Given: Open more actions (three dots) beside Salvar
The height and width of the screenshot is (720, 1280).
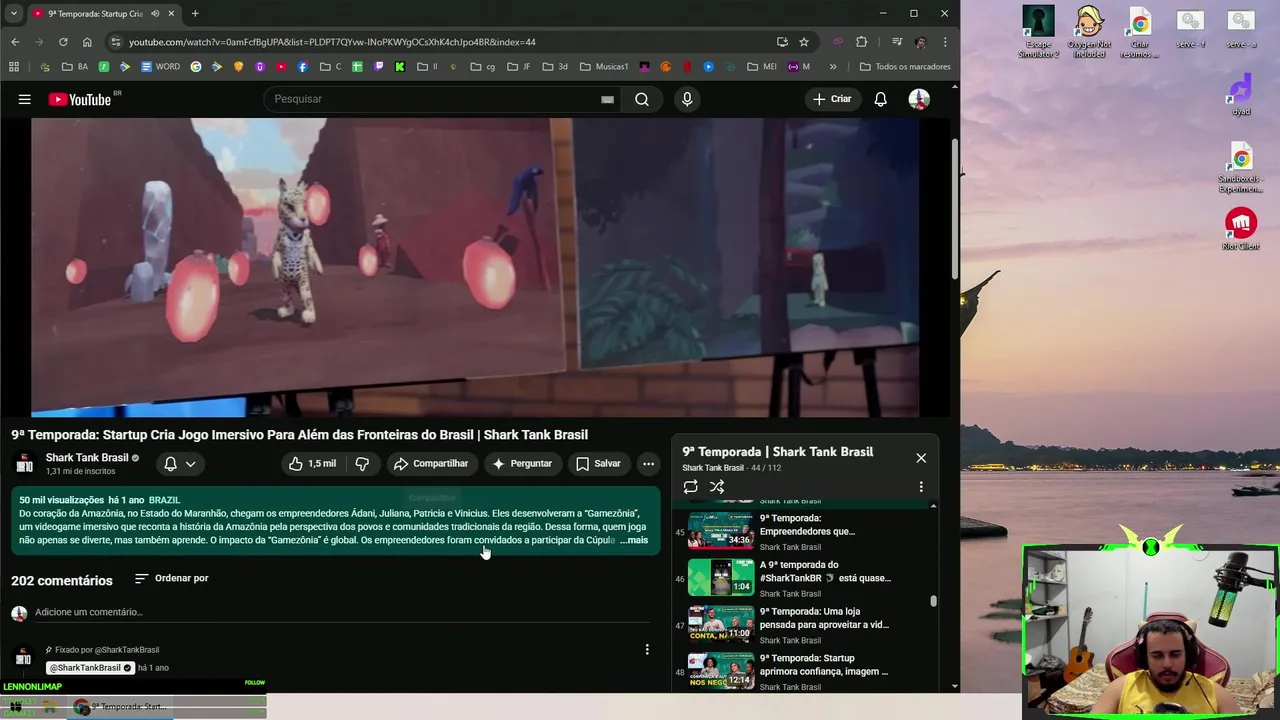Looking at the screenshot, I should 648,463.
